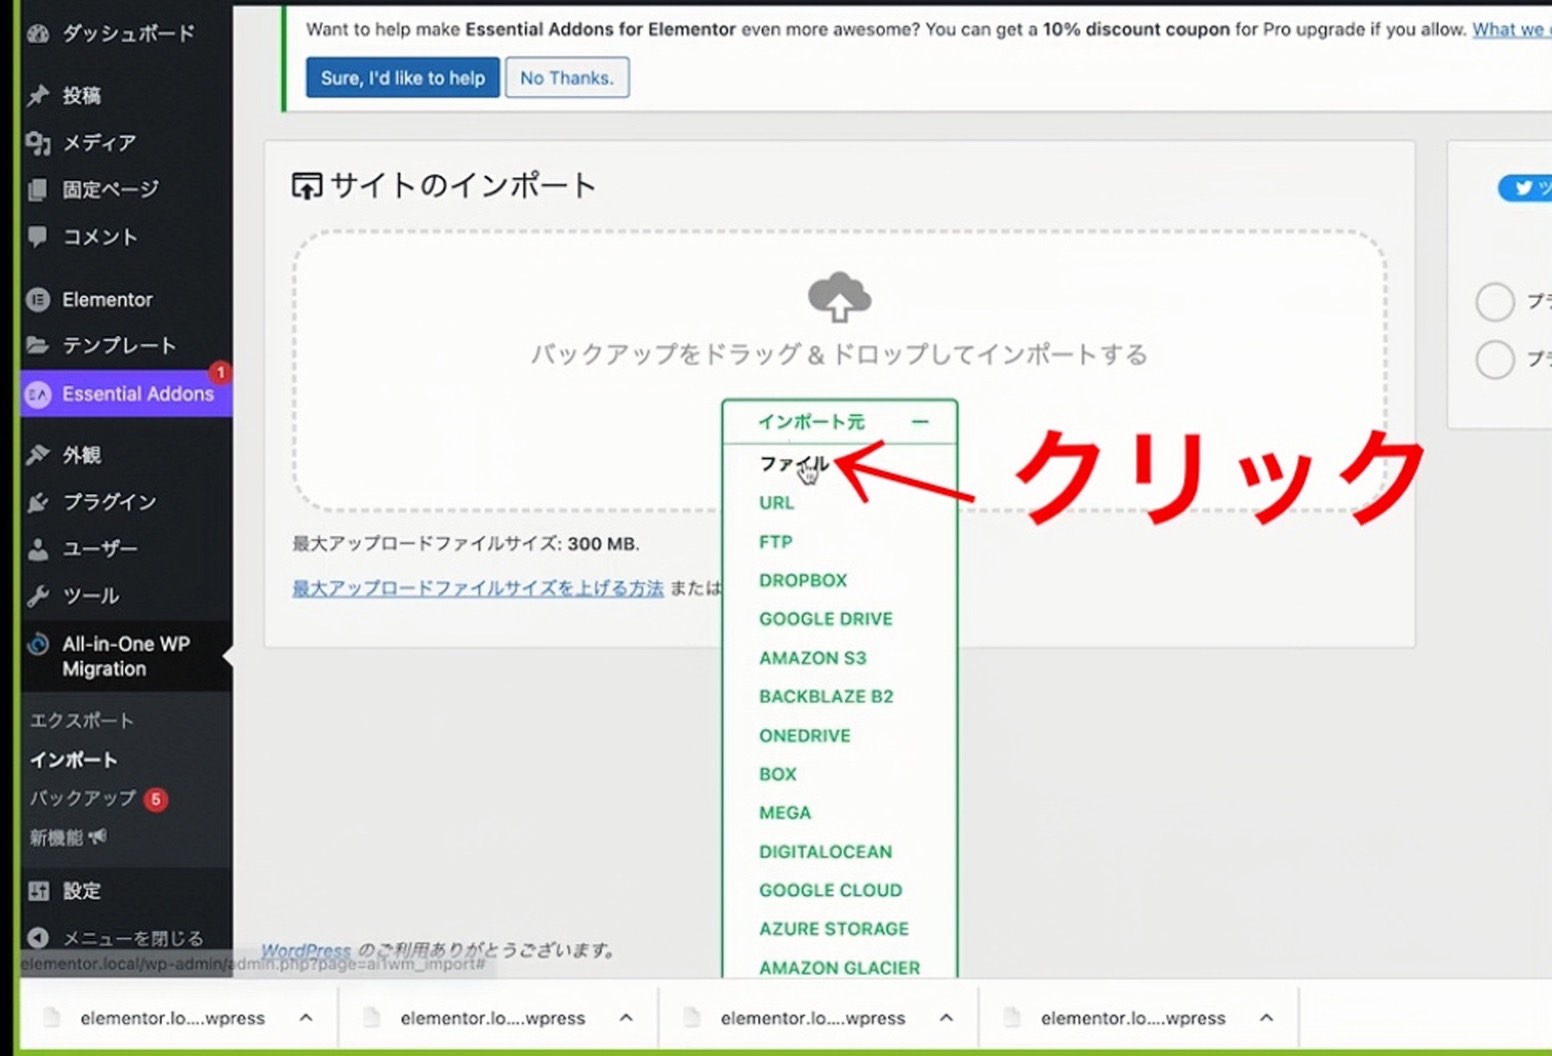Open options chevron for fourth downloaded wpress file

[x=1266, y=1018]
